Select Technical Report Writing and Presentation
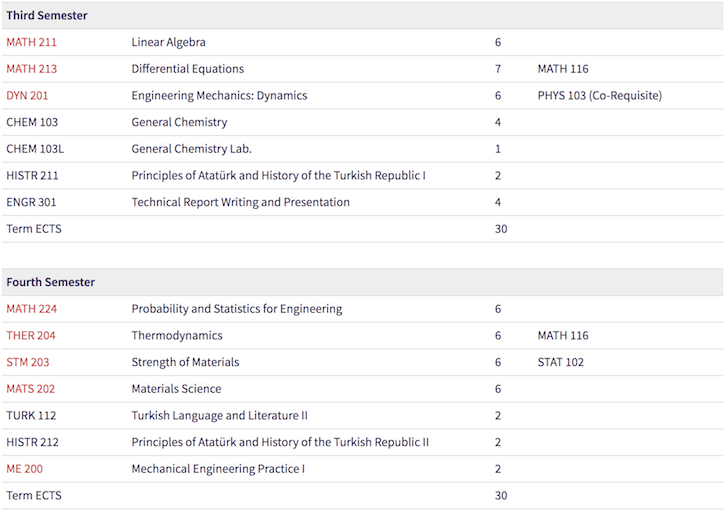Viewport: 726px width, 512px height. (x=240, y=202)
